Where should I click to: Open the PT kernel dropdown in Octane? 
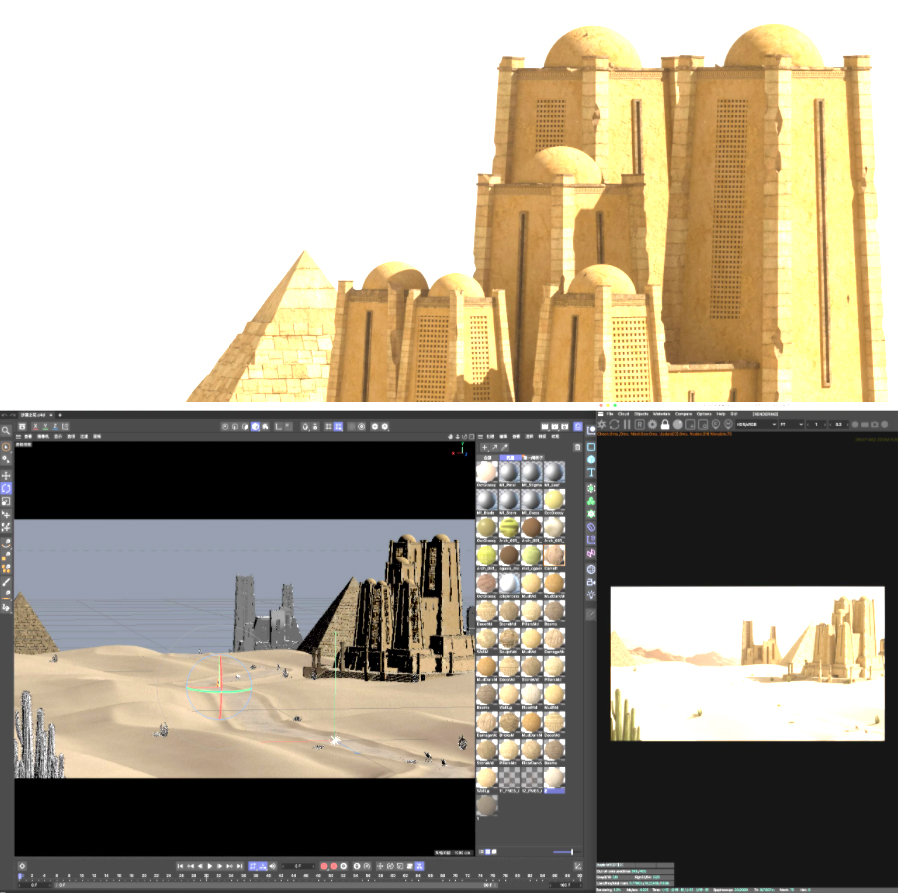(791, 424)
